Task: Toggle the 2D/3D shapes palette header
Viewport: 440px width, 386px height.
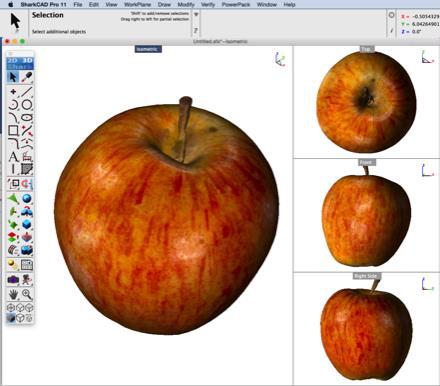Action: pyautogui.click(x=20, y=63)
